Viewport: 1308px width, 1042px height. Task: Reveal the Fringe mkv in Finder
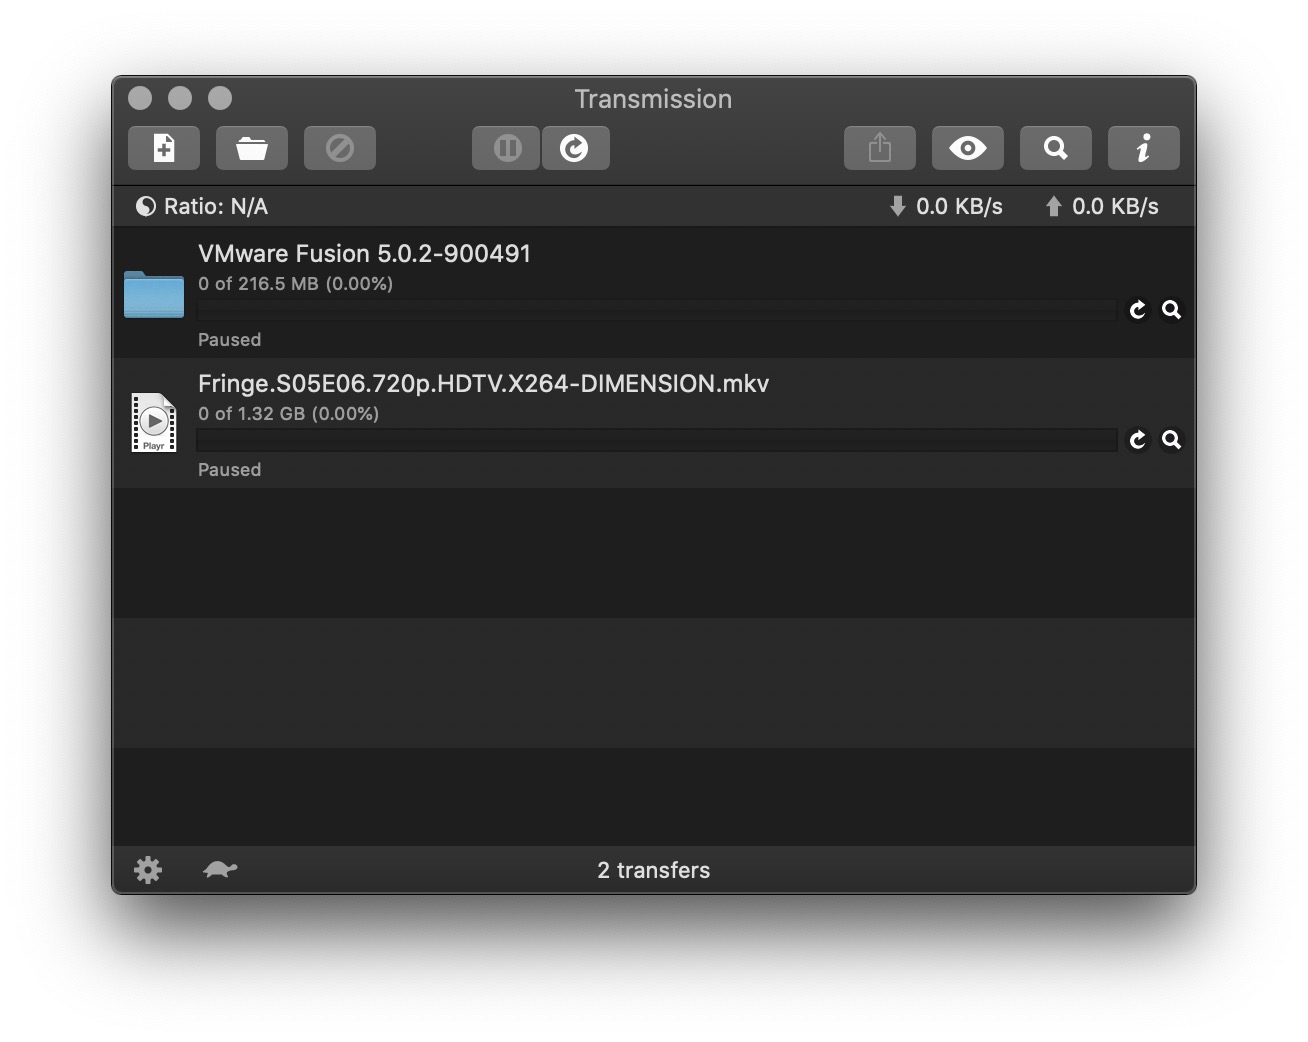(x=1171, y=440)
